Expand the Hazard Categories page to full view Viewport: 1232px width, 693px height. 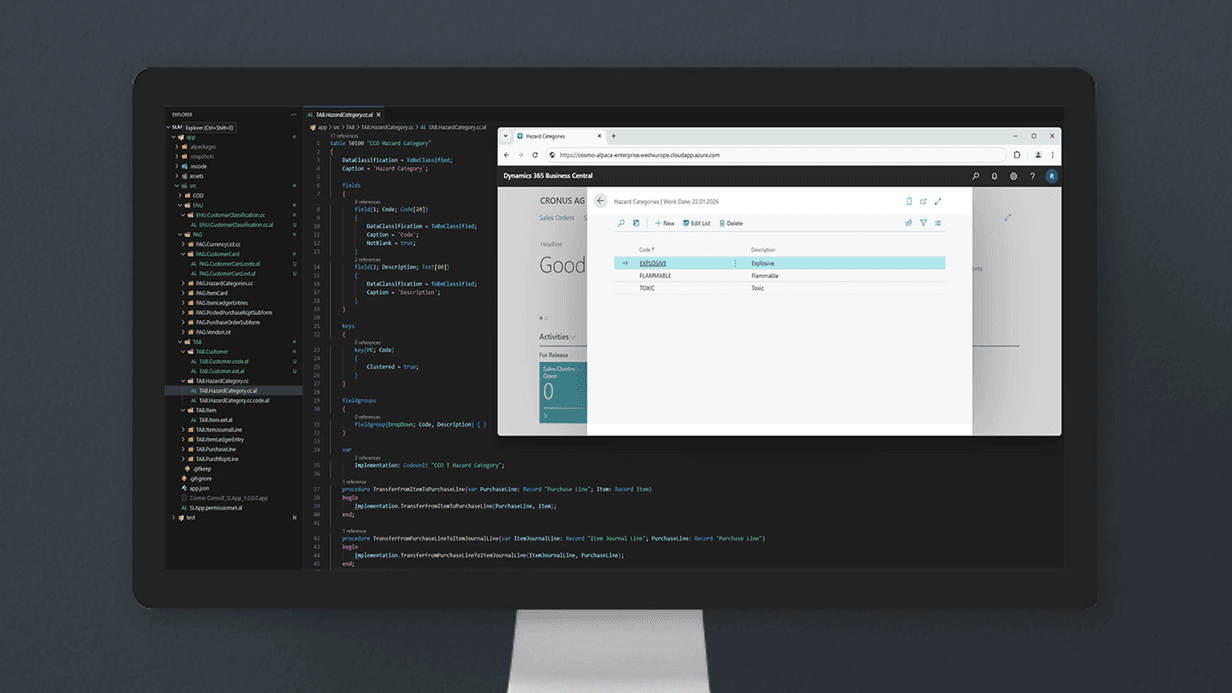coord(938,201)
